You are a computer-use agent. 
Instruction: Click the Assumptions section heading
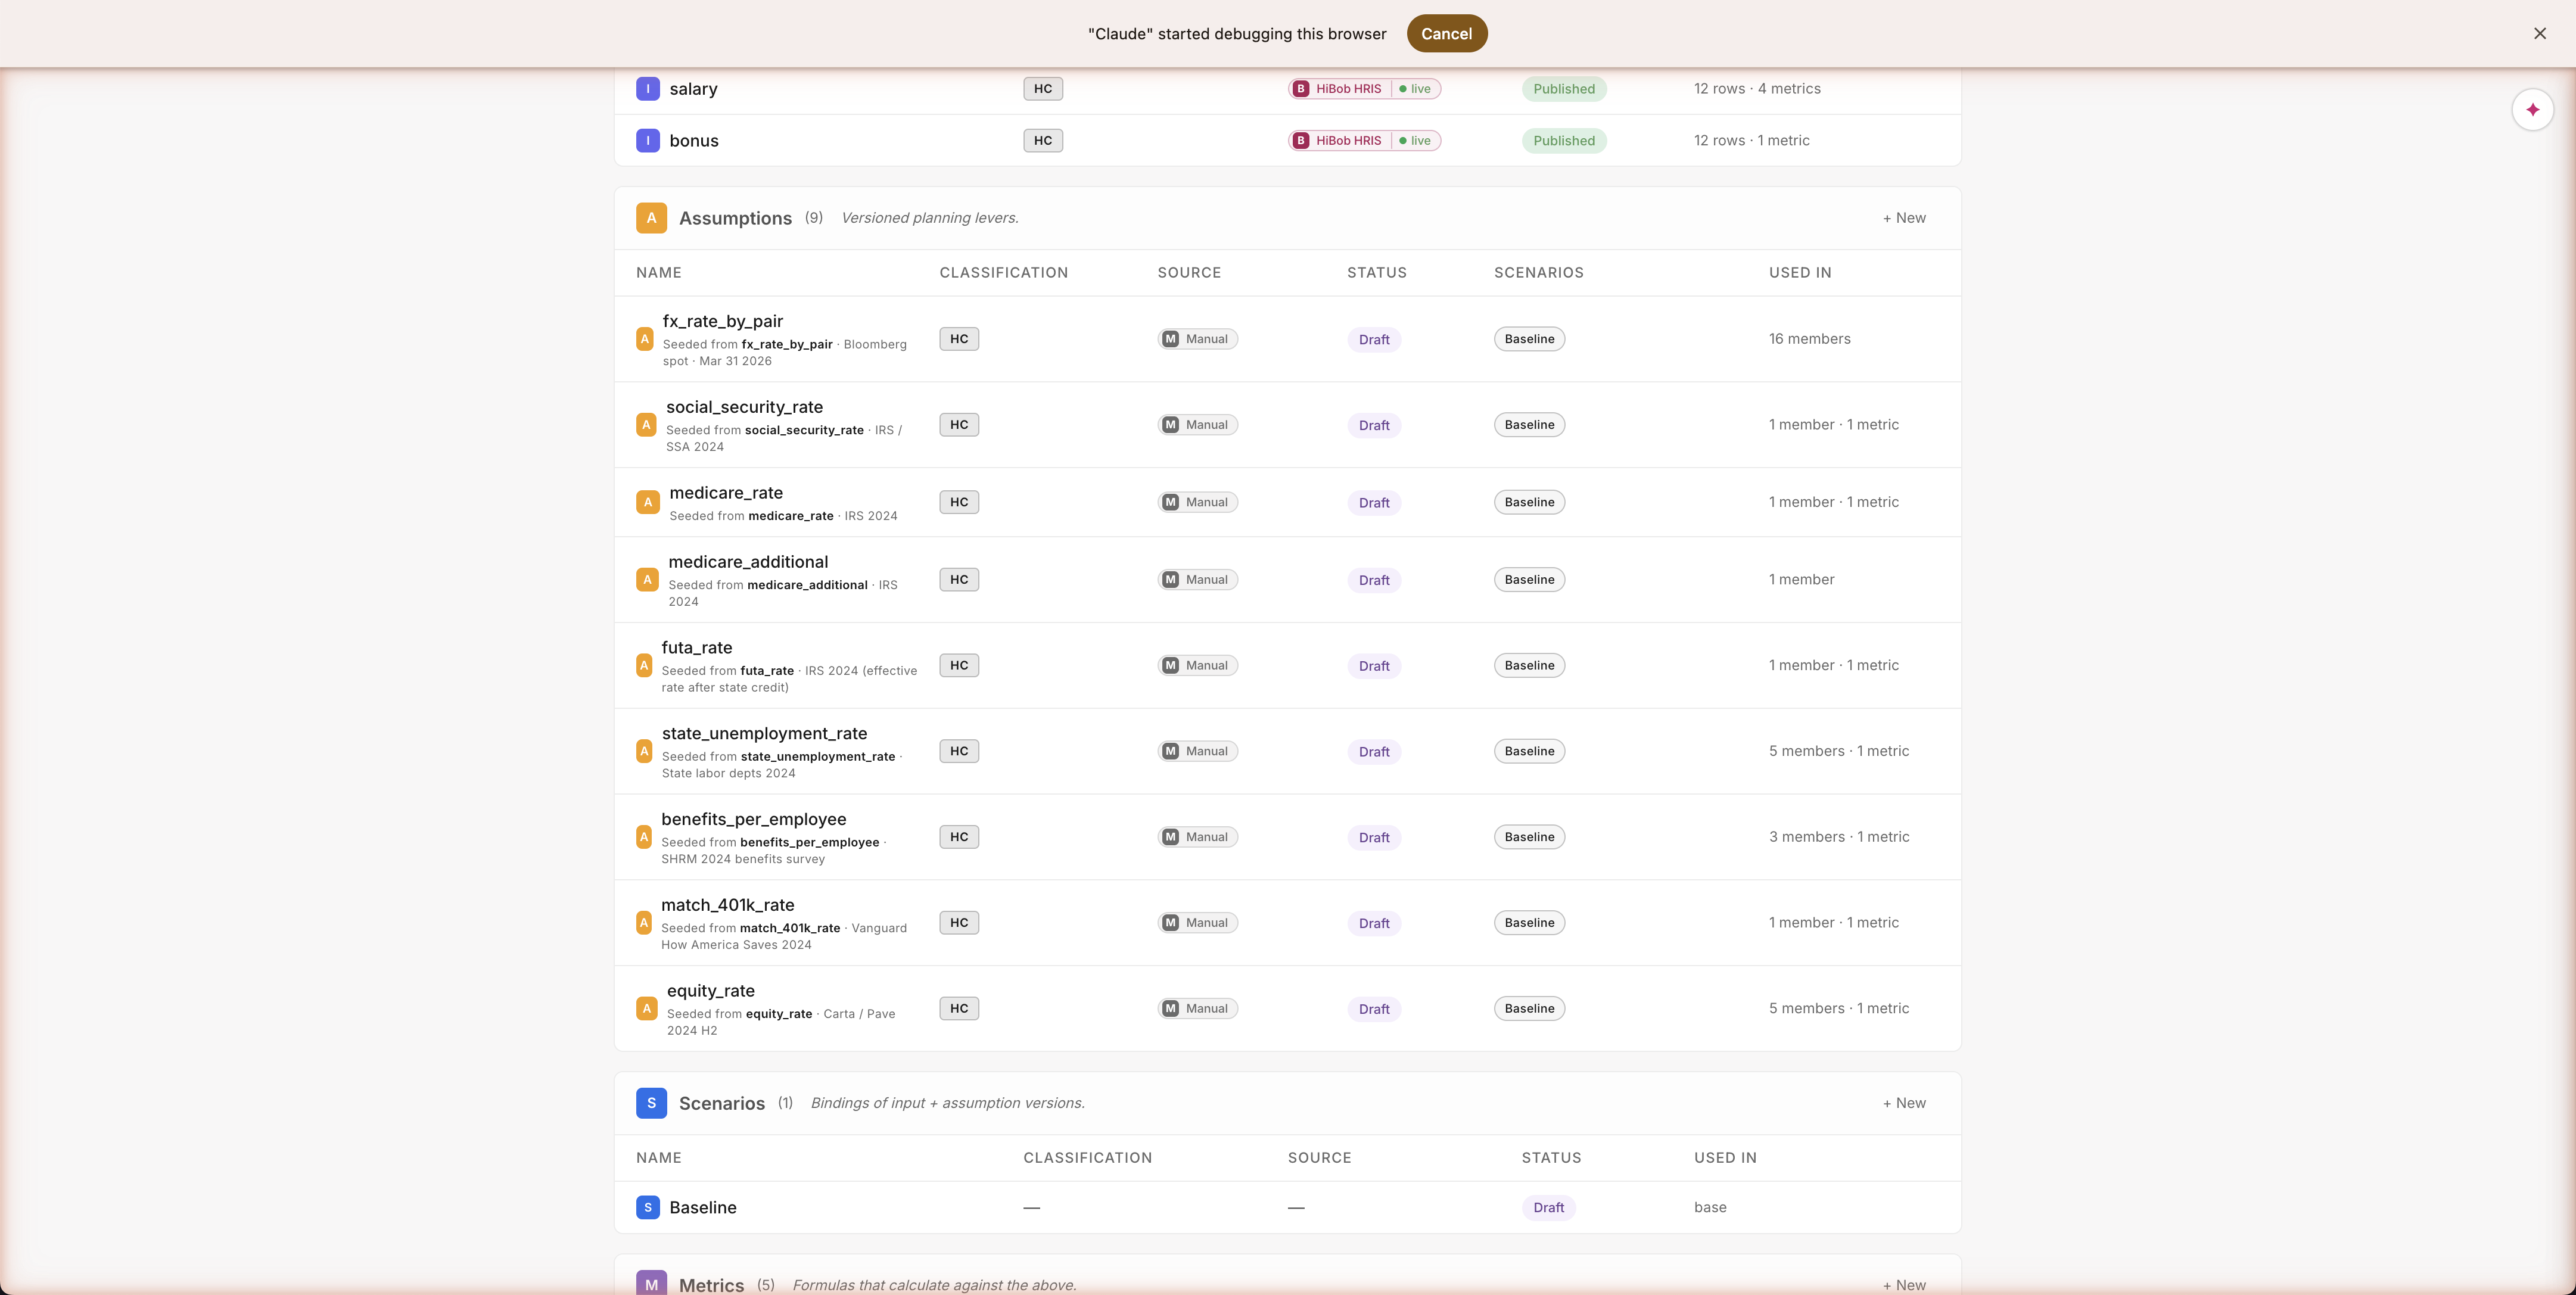[735, 218]
